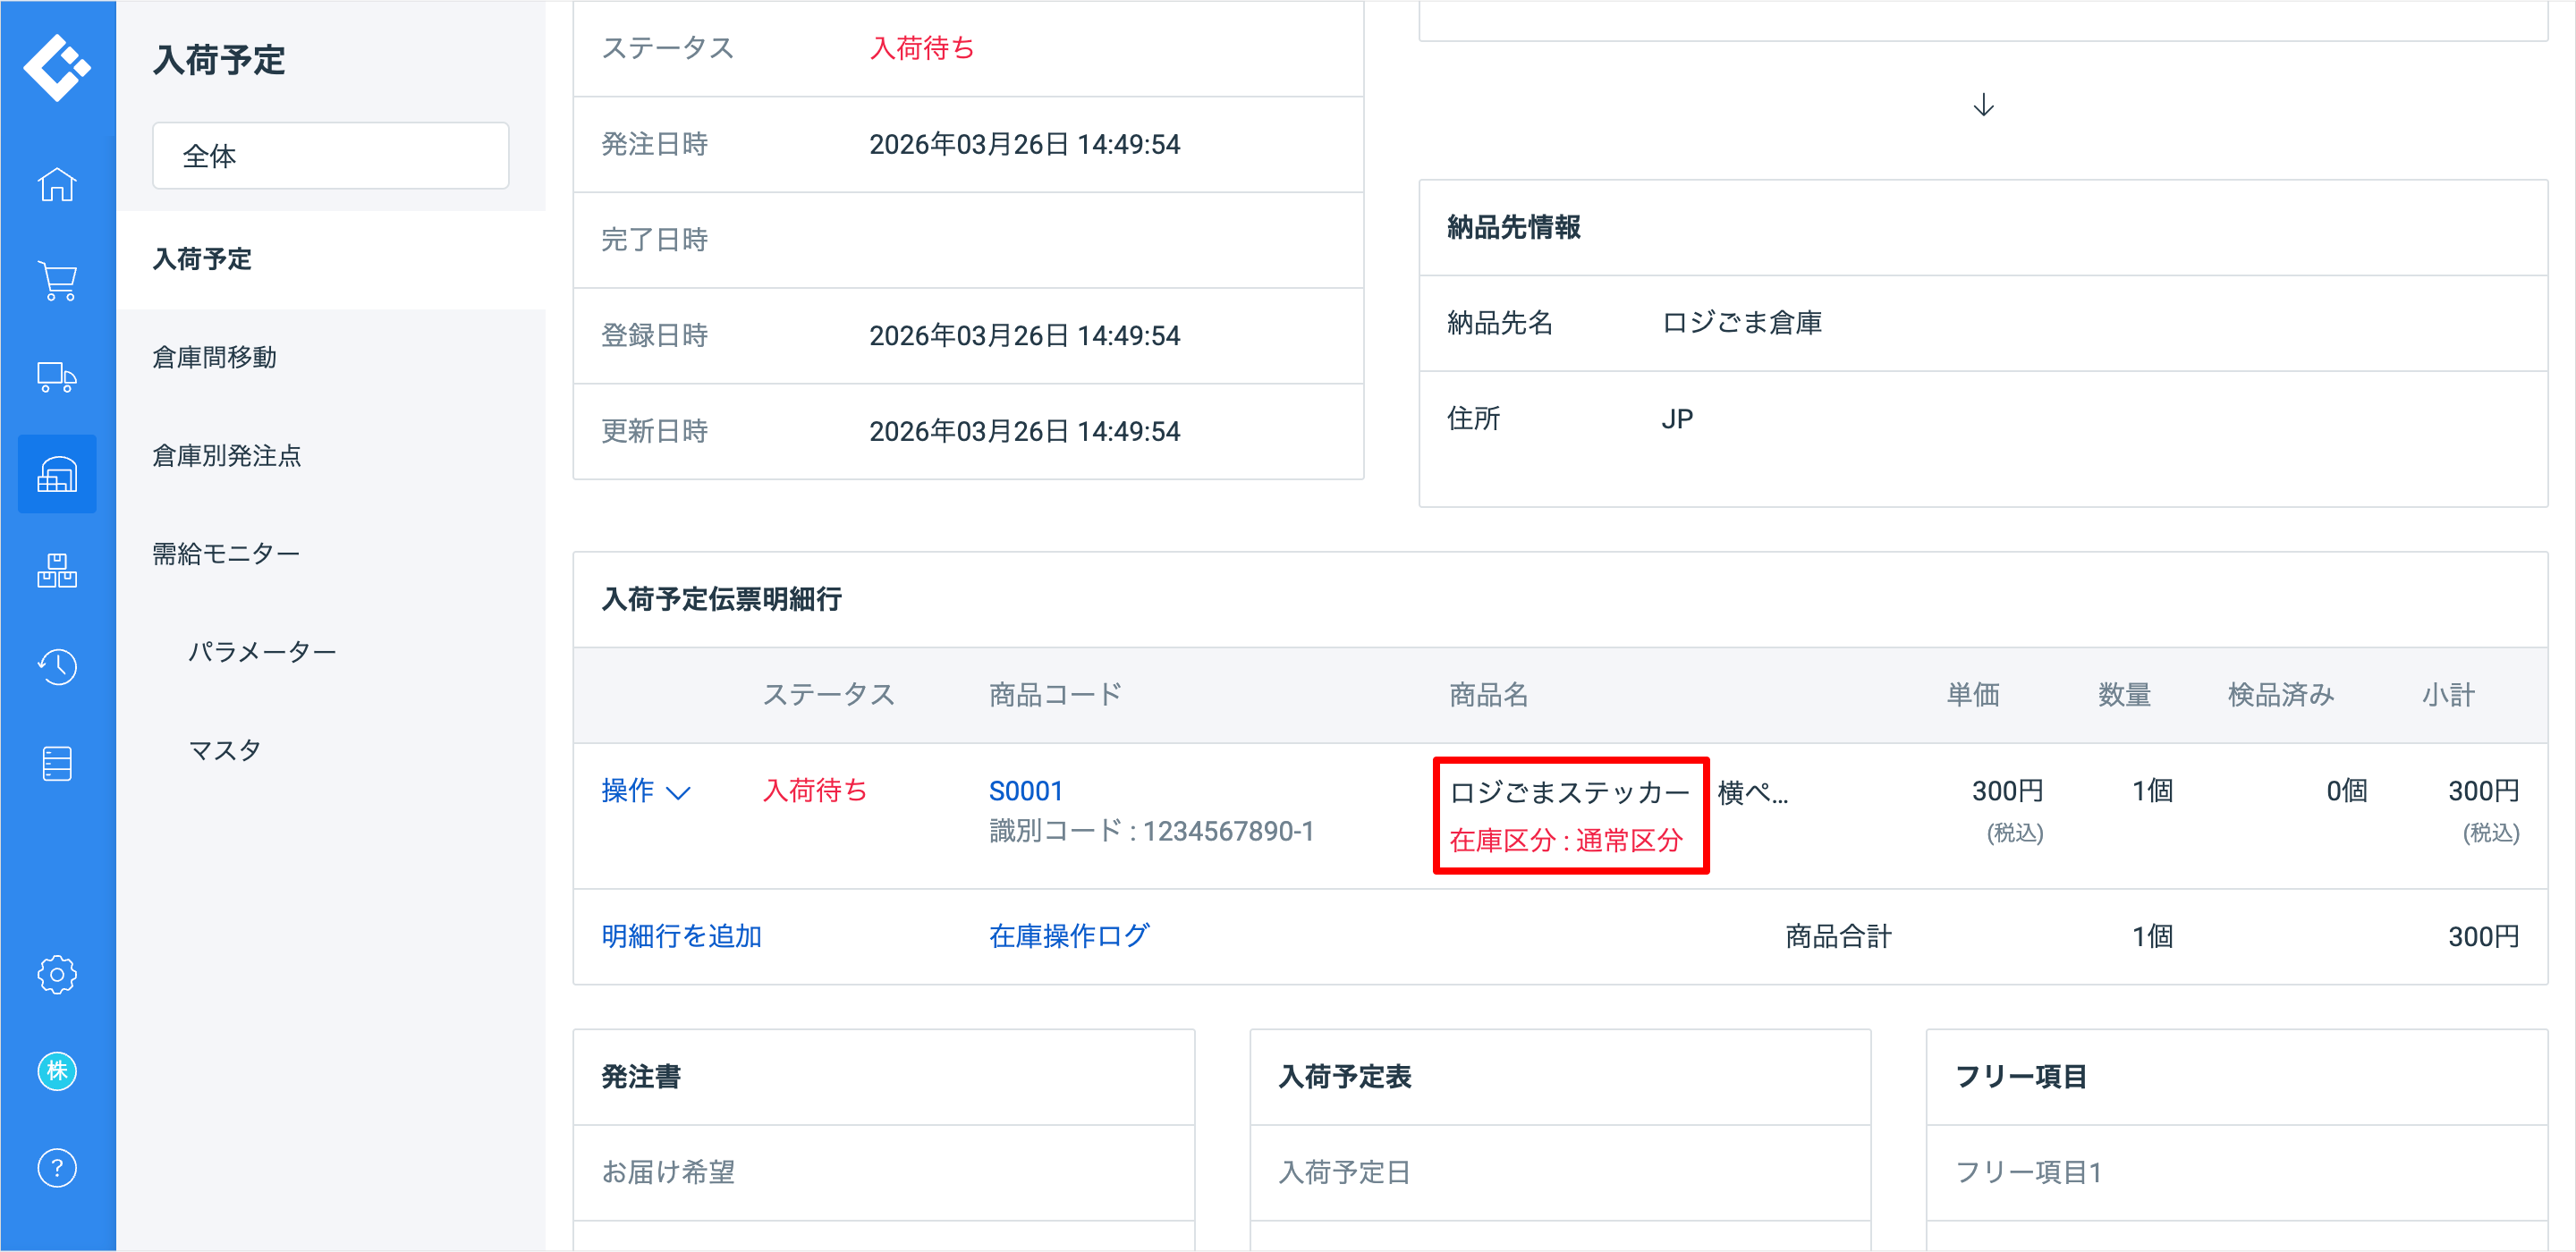Click the logo at top left
Image resolution: width=2576 pixels, height=1252 pixels.
57,66
